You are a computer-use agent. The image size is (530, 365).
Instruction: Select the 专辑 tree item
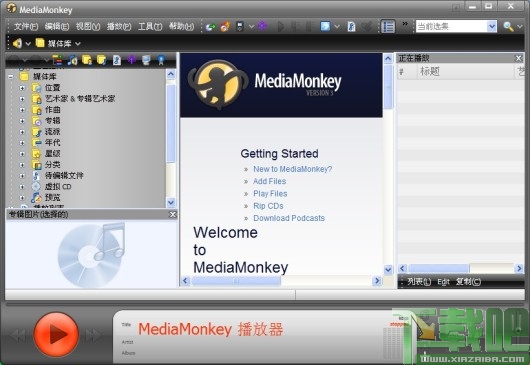click(53, 121)
